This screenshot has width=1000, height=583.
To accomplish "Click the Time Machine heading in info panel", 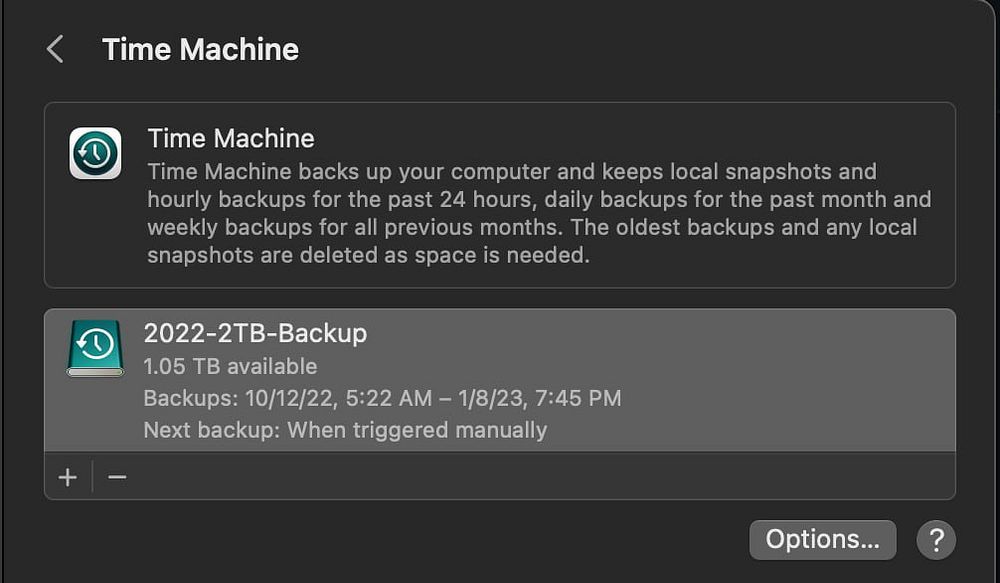I will pyautogui.click(x=231, y=138).
